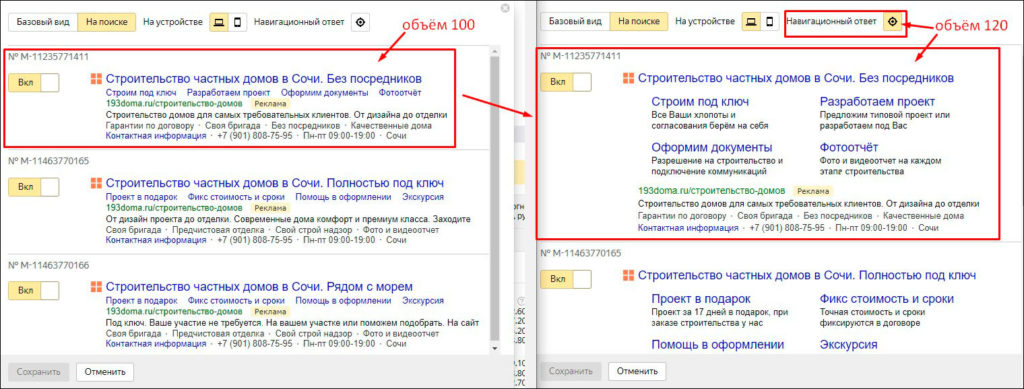1024x389 pixels.
Task: Click green display URL in 'Без посредников' ad, left panel
Action: pyautogui.click(x=174, y=103)
